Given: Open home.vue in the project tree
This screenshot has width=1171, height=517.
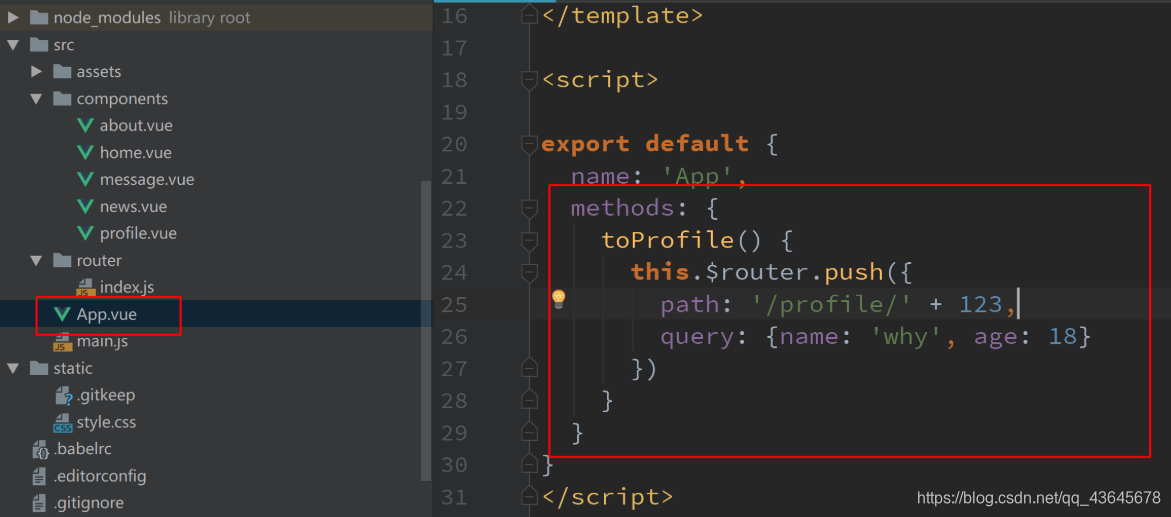Looking at the screenshot, I should coord(135,152).
